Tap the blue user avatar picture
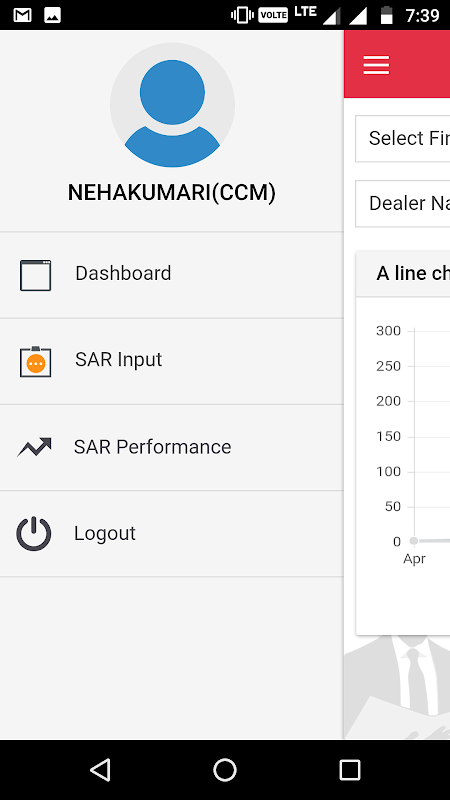 coord(172,105)
